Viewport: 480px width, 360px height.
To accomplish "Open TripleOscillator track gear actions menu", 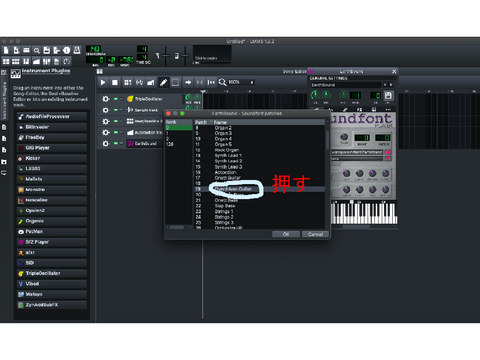I will click(x=106, y=99).
